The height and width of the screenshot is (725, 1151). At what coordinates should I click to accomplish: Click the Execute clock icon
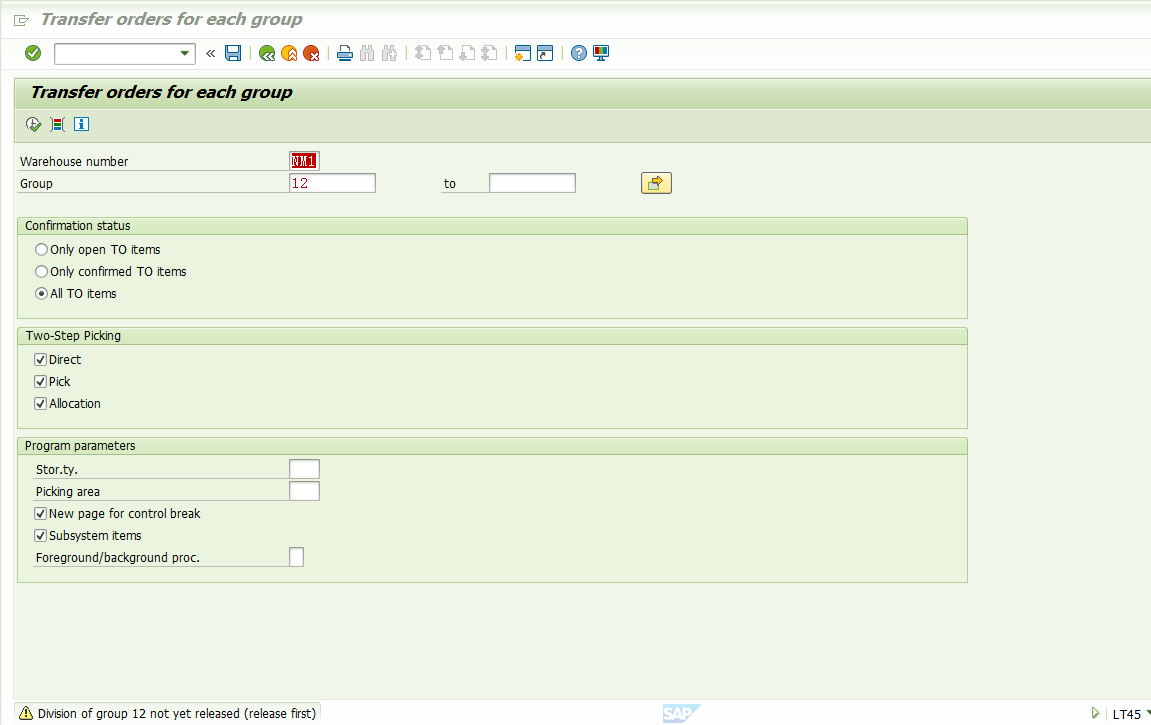point(34,124)
